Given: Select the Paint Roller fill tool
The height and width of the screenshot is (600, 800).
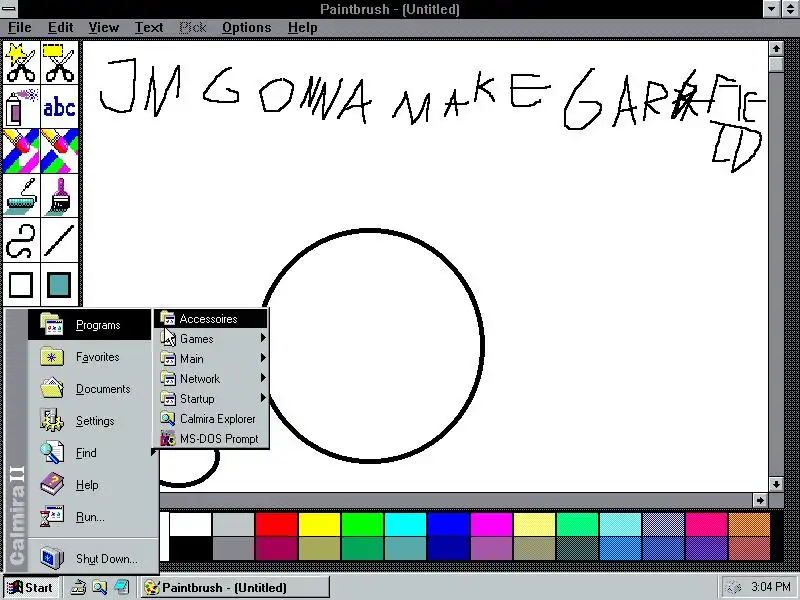Looking at the screenshot, I should click(x=21, y=196).
